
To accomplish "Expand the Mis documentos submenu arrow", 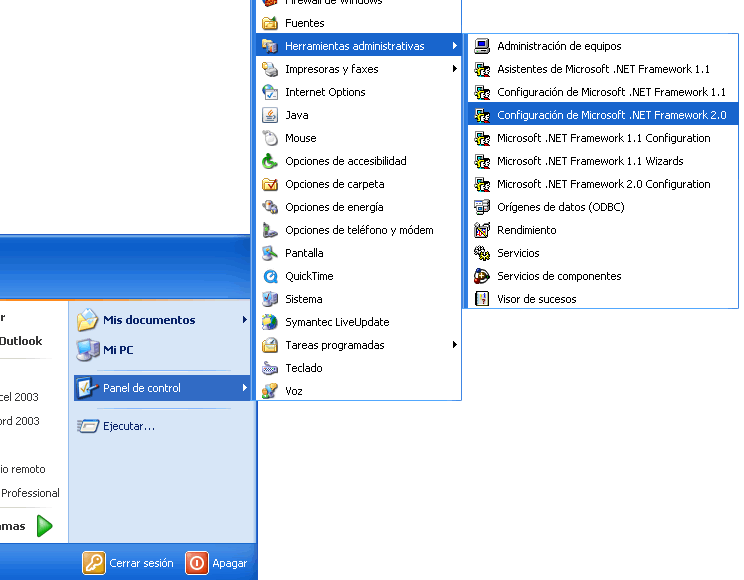I will [x=244, y=319].
